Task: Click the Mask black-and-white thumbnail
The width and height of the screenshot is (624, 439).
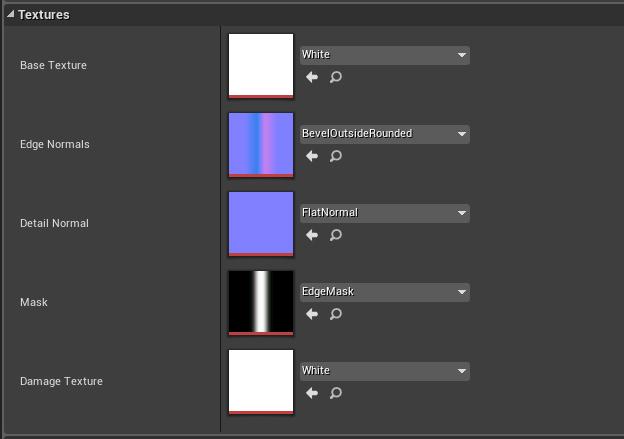Action: tap(261, 302)
